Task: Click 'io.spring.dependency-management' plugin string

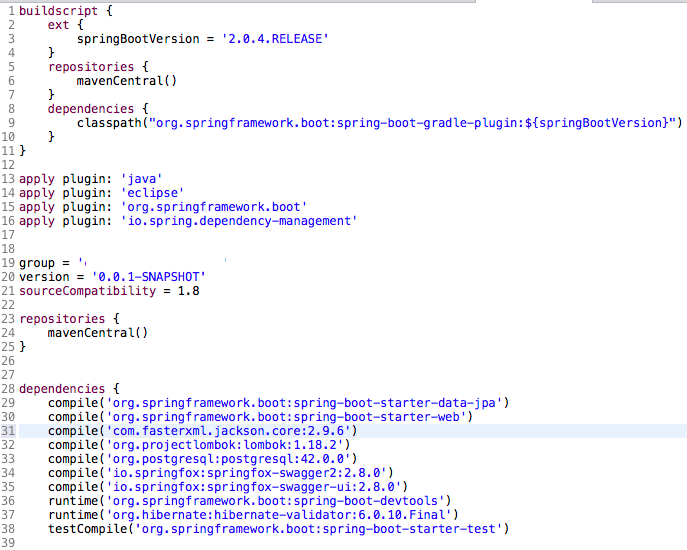Action: point(239,221)
